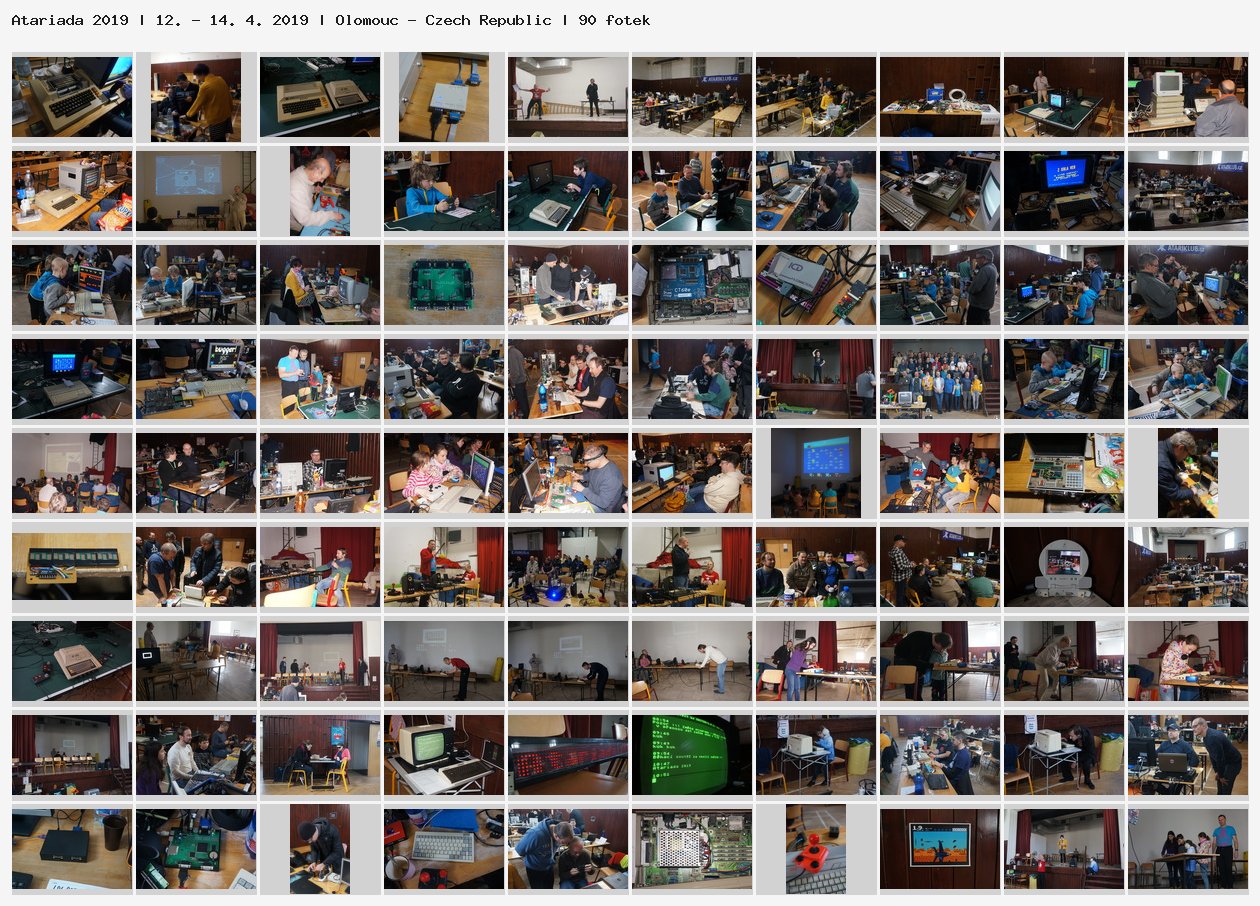Open thumbnail of girl in striped shirt
Viewport: 1260px width, 906px height.
point(444,473)
